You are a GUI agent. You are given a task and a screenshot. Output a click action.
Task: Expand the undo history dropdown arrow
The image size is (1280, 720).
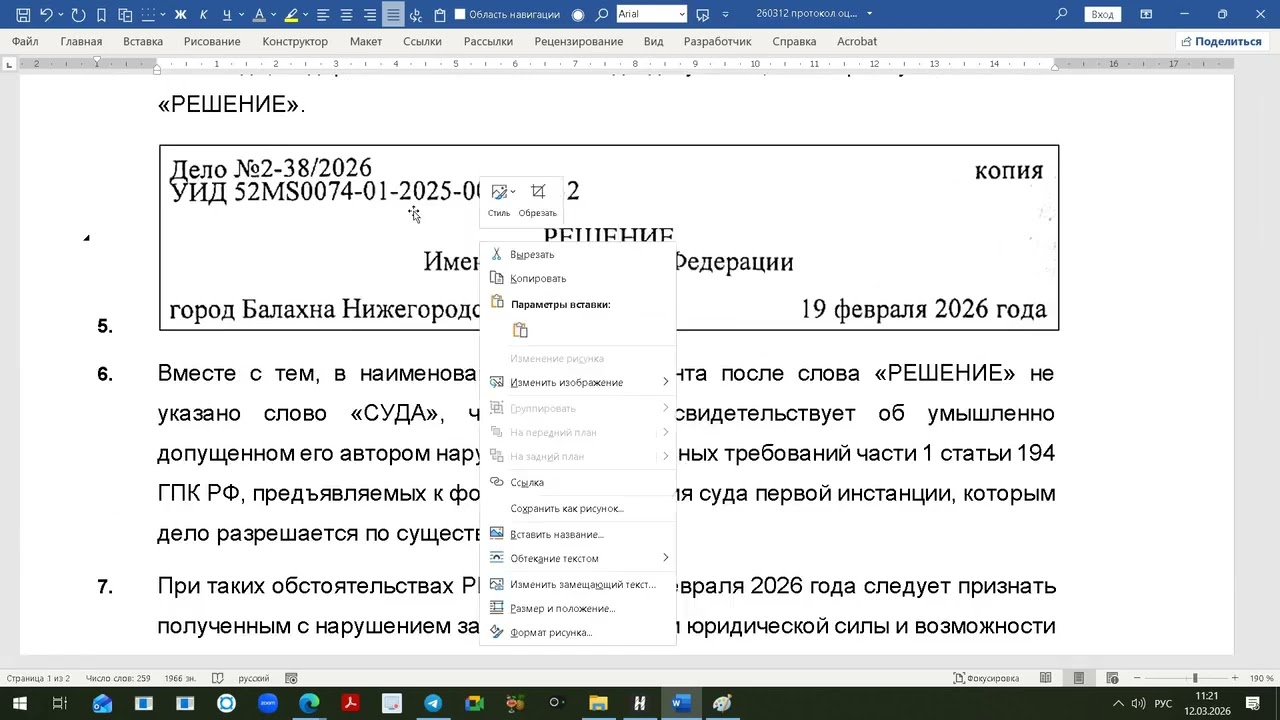pyautogui.click(x=60, y=15)
